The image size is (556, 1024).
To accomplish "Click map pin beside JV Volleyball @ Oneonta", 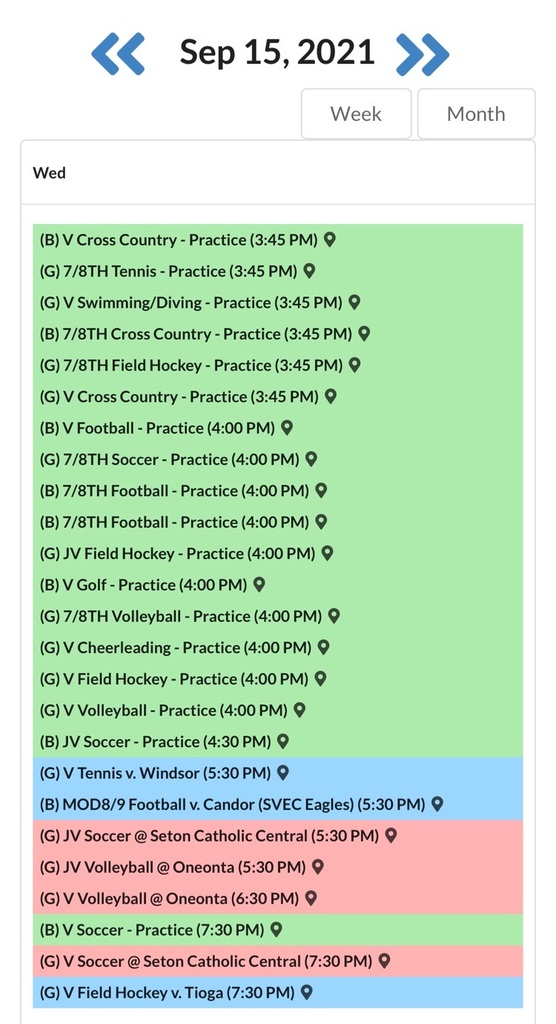I will [318, 866].
